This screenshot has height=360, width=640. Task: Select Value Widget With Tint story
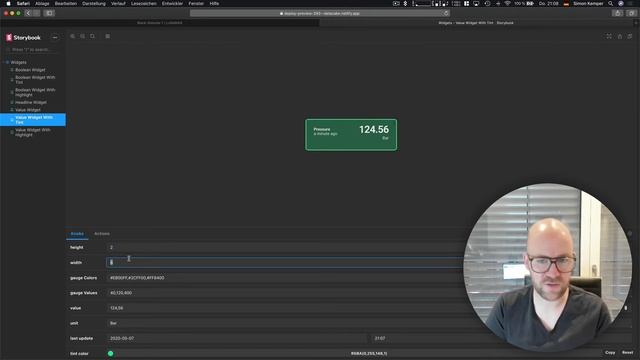[x=33, y=120]
